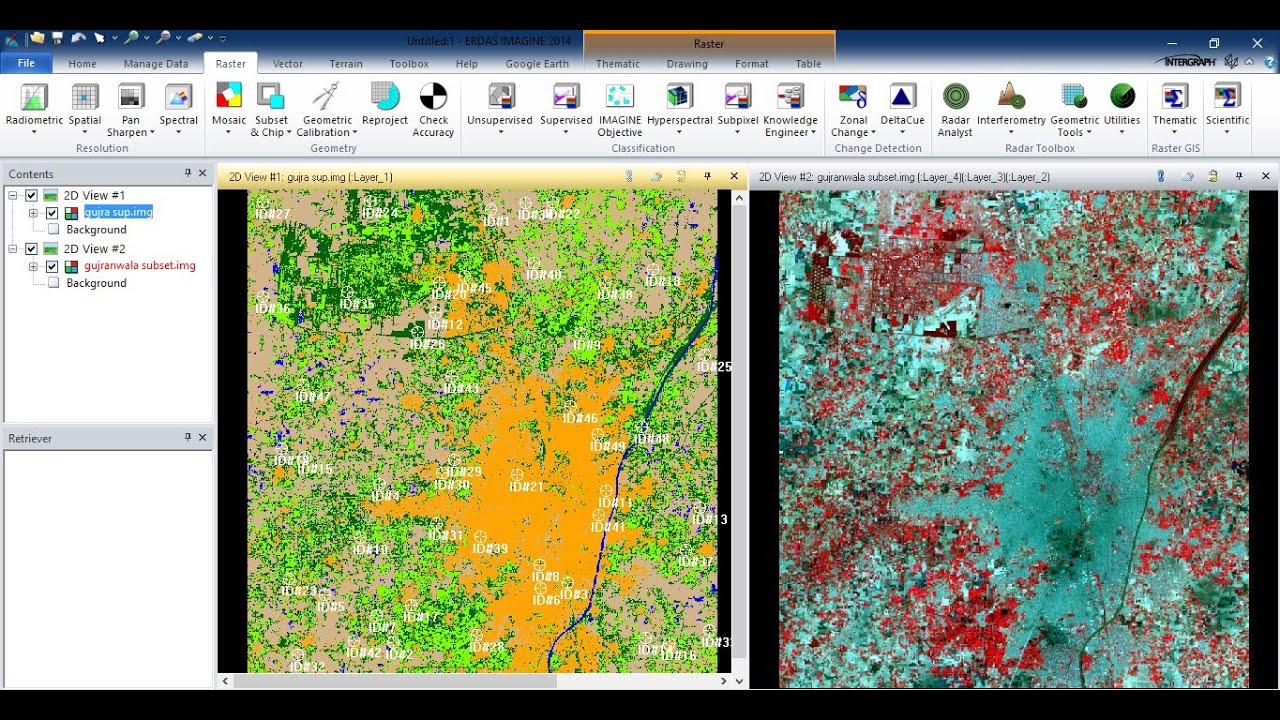Viewport: 1280px width, 720px height.
Task: Toggle visibility of gujranwala subset.img layer
Action: click(x=52, y=266)
